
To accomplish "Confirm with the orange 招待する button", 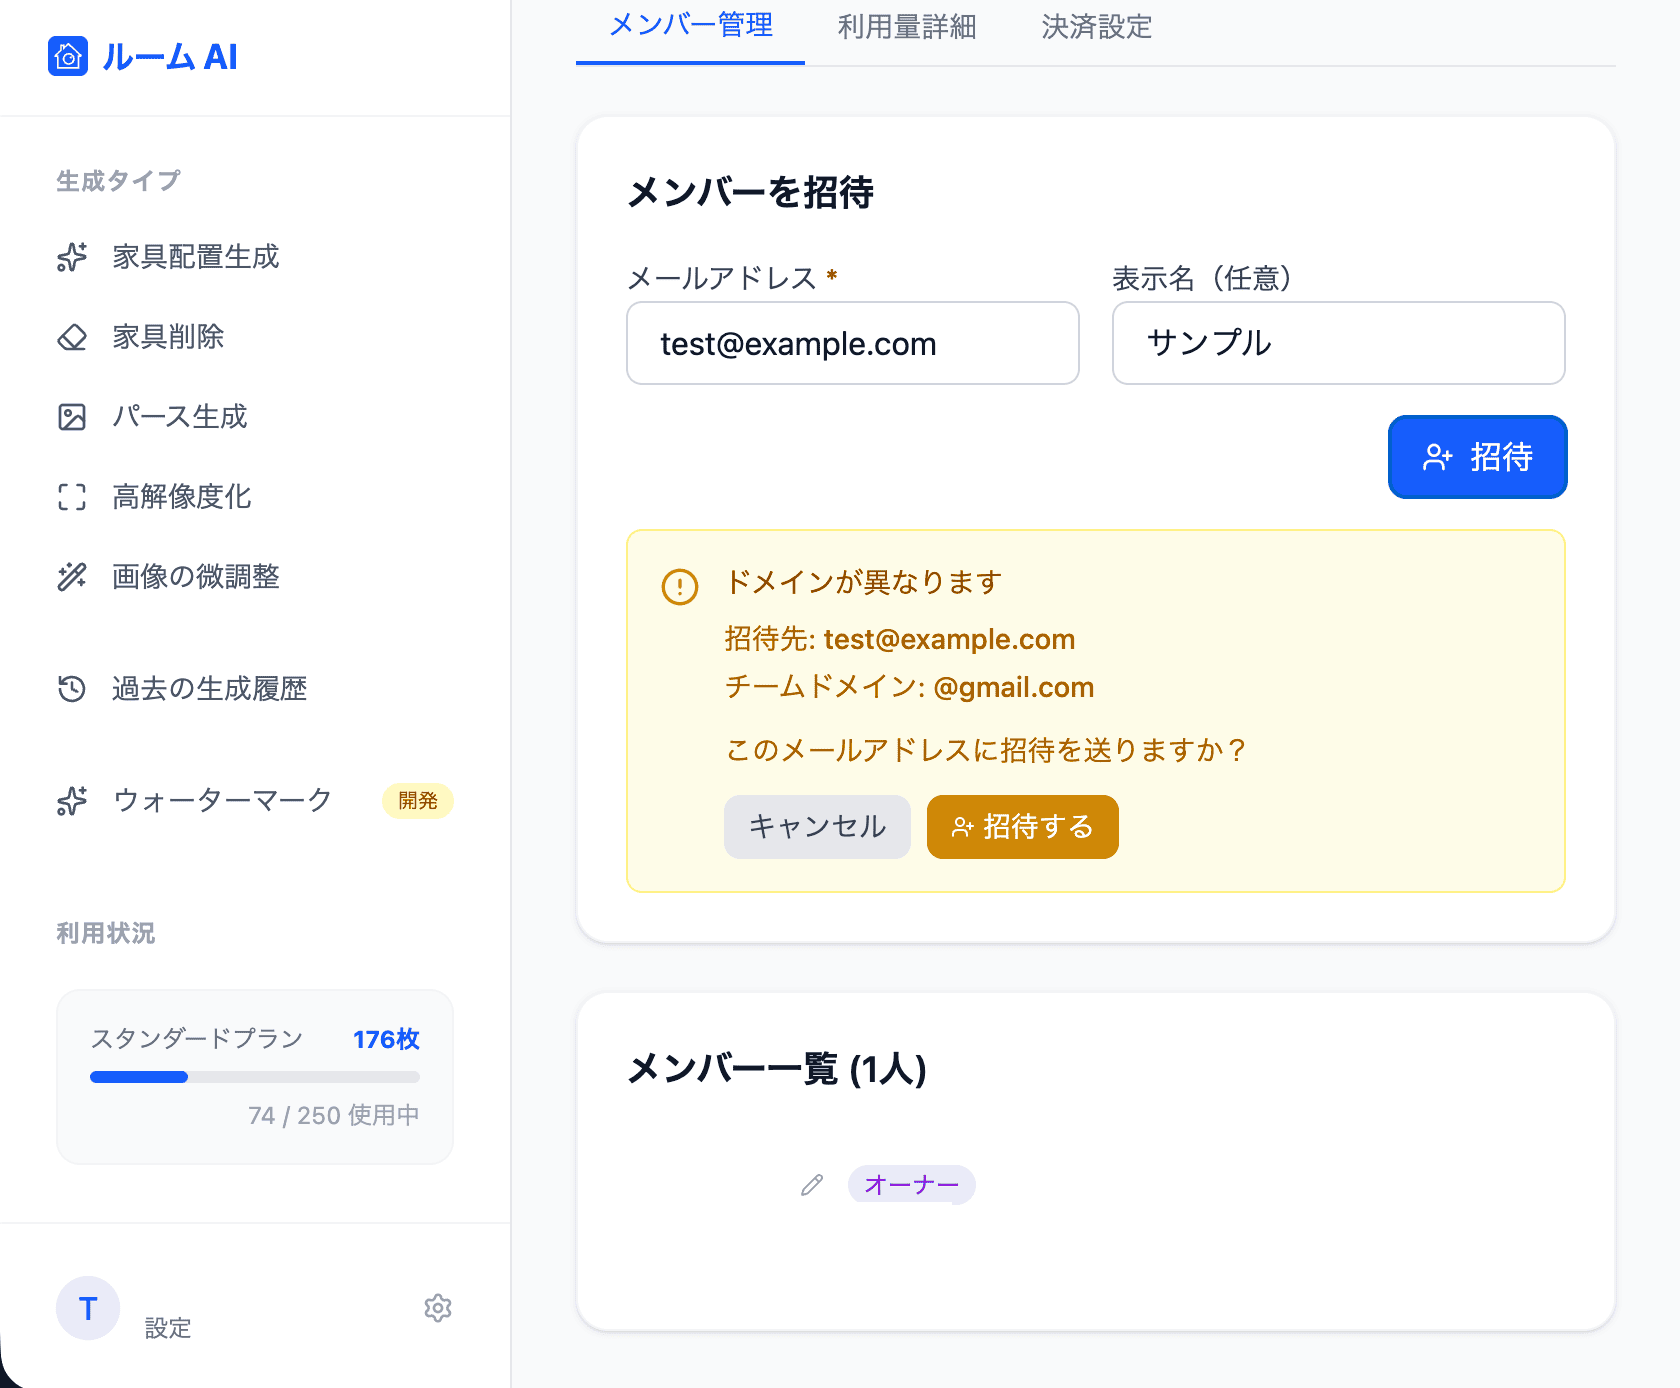I will point(1022,827).
